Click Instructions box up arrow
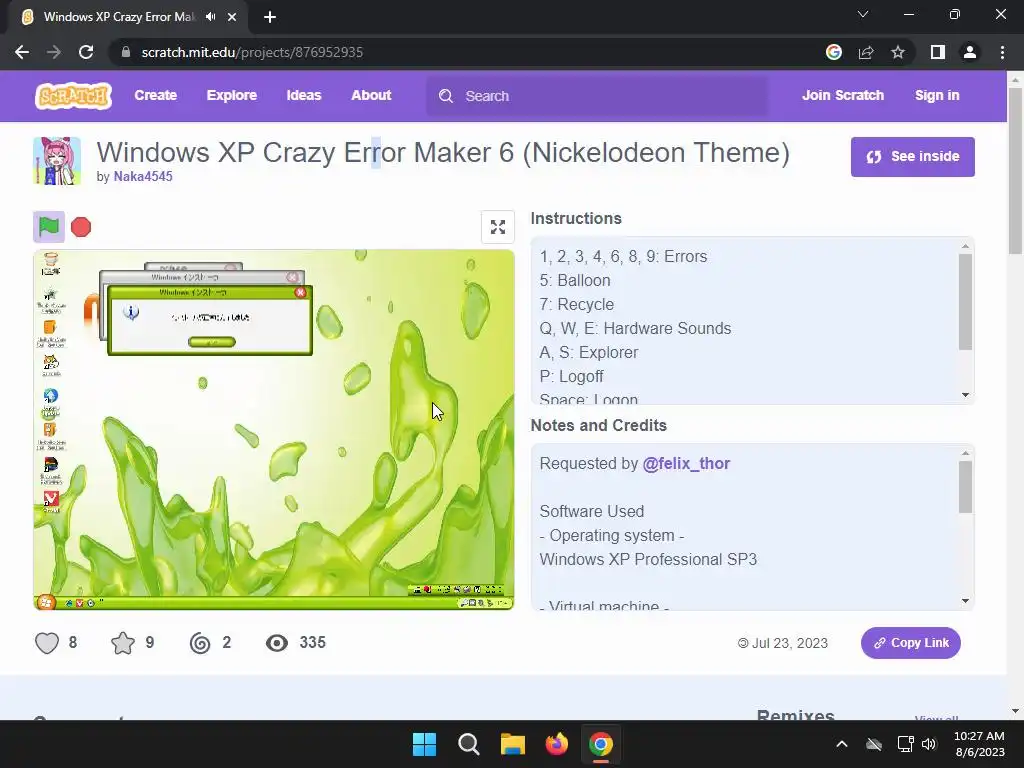Viewport: 1024px width, 768px height. [965, 246]
